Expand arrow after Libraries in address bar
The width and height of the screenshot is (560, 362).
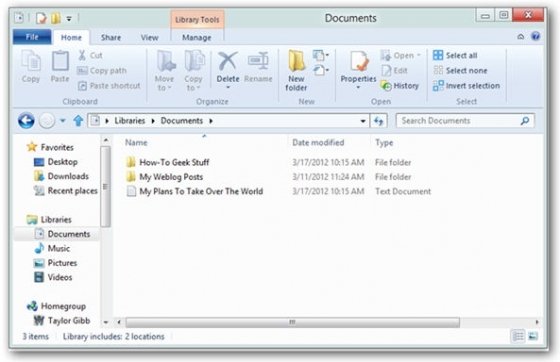pos(153,121)
